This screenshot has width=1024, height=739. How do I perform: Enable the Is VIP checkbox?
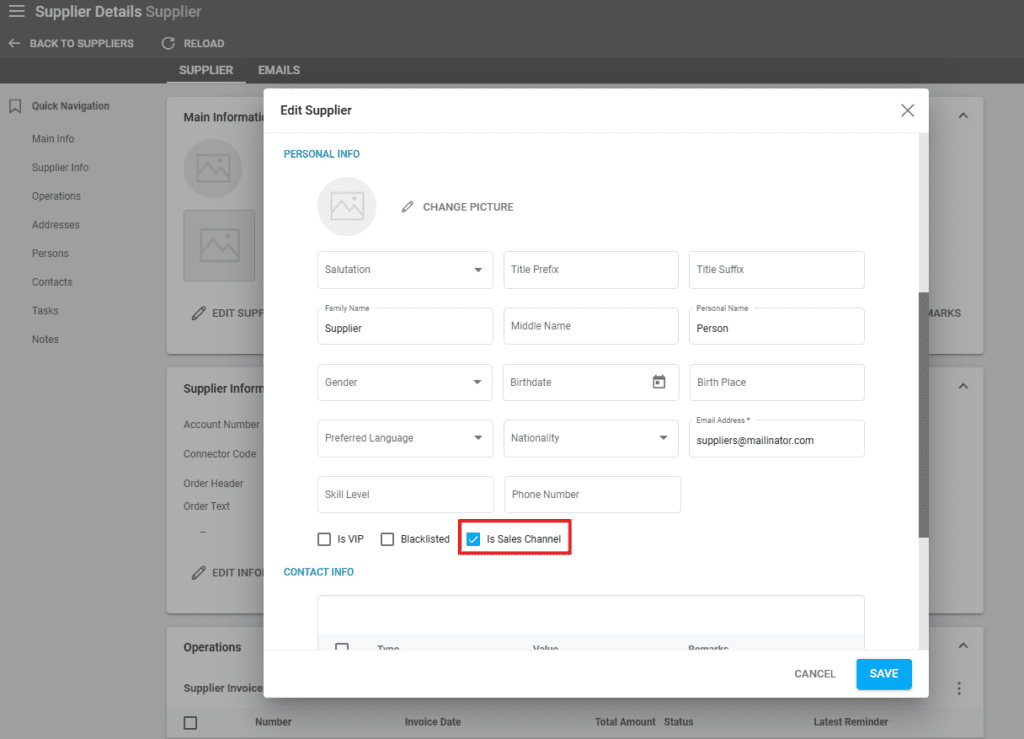(x=324, y=540)
